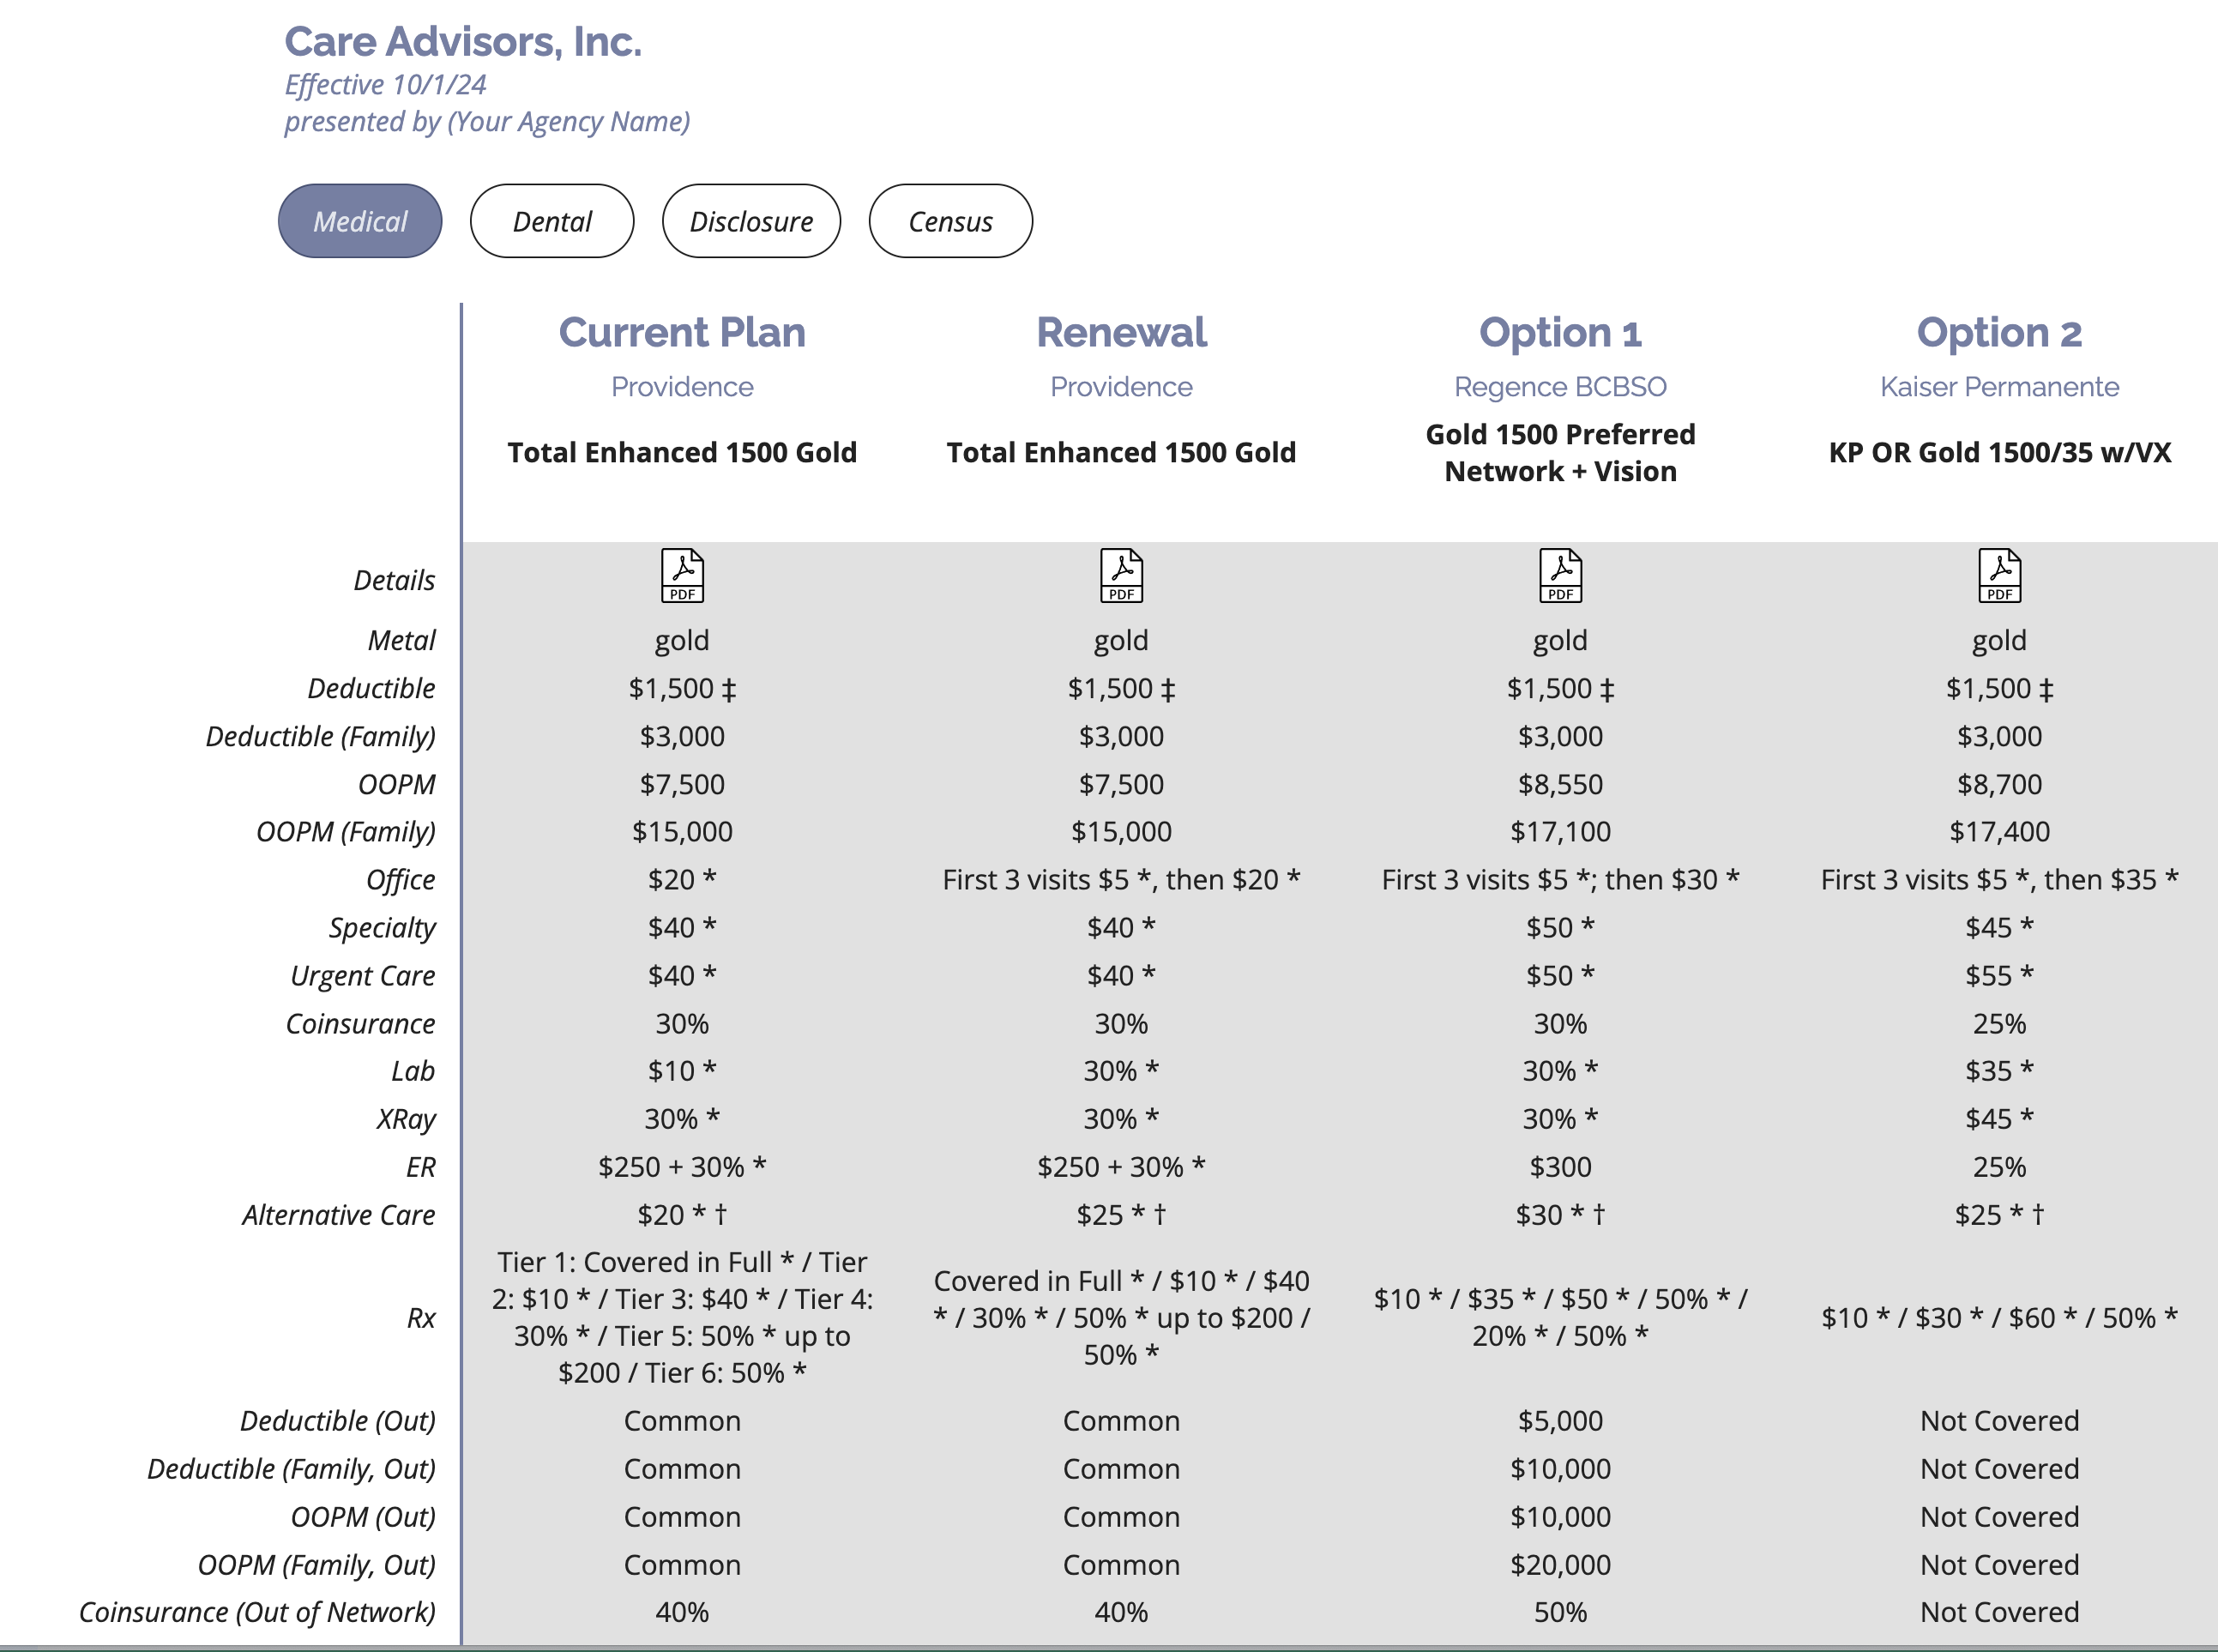This screenshot has height=1652, width=2218.
Task: Click the Option 2 column heading
Action: pos(1999,333)
